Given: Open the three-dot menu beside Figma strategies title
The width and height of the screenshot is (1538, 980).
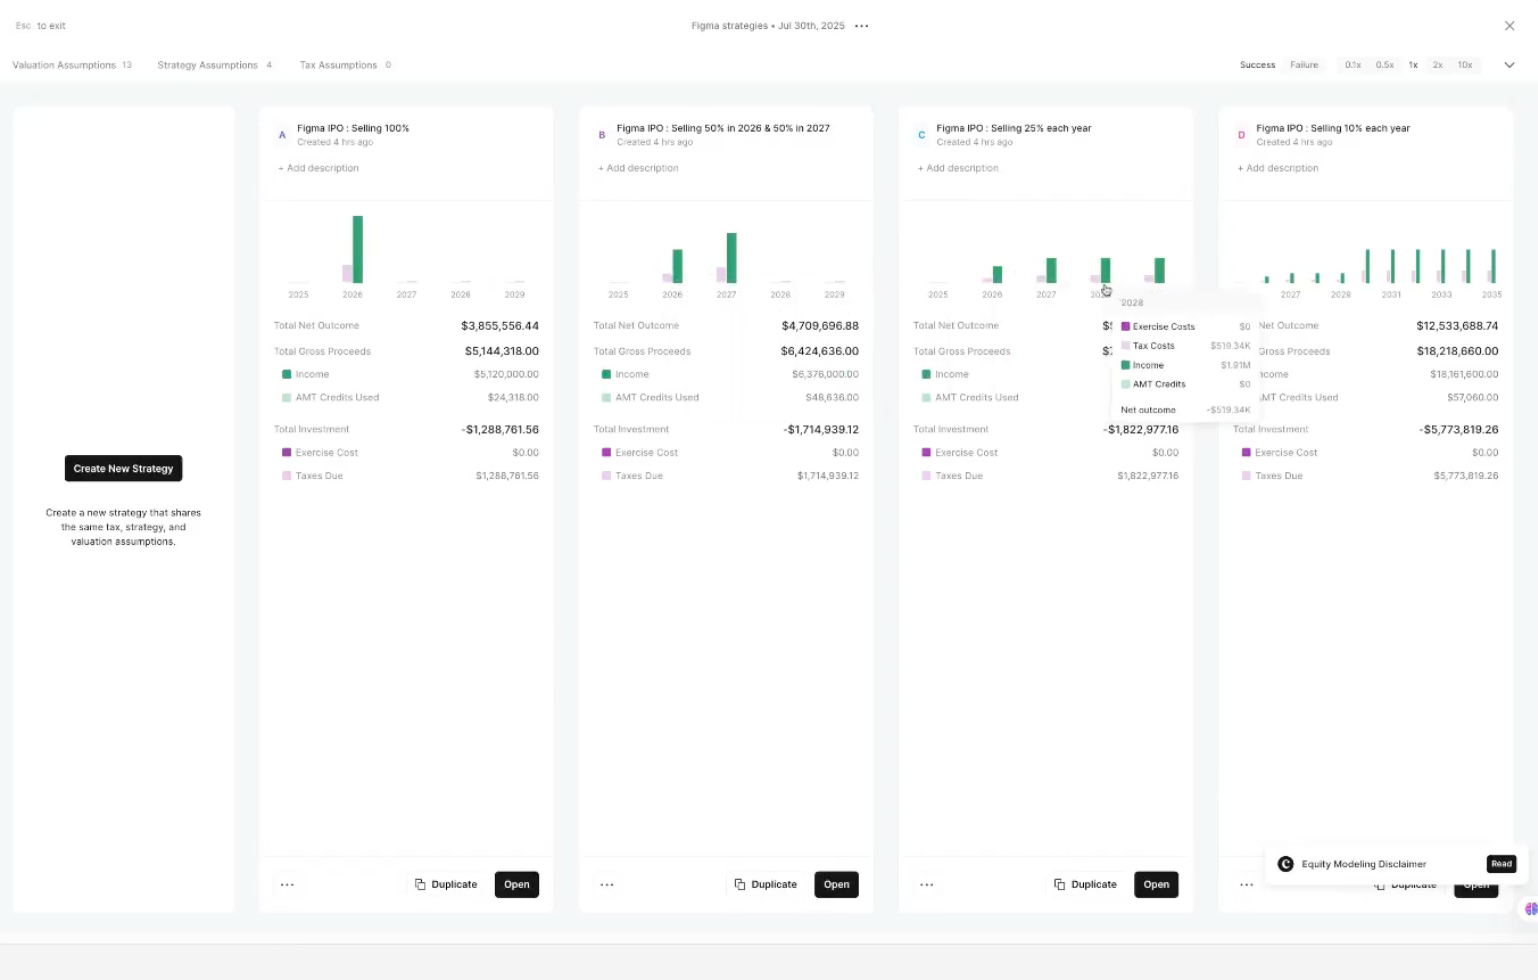Looking at the screenshot, I should (x=861, y=26).
